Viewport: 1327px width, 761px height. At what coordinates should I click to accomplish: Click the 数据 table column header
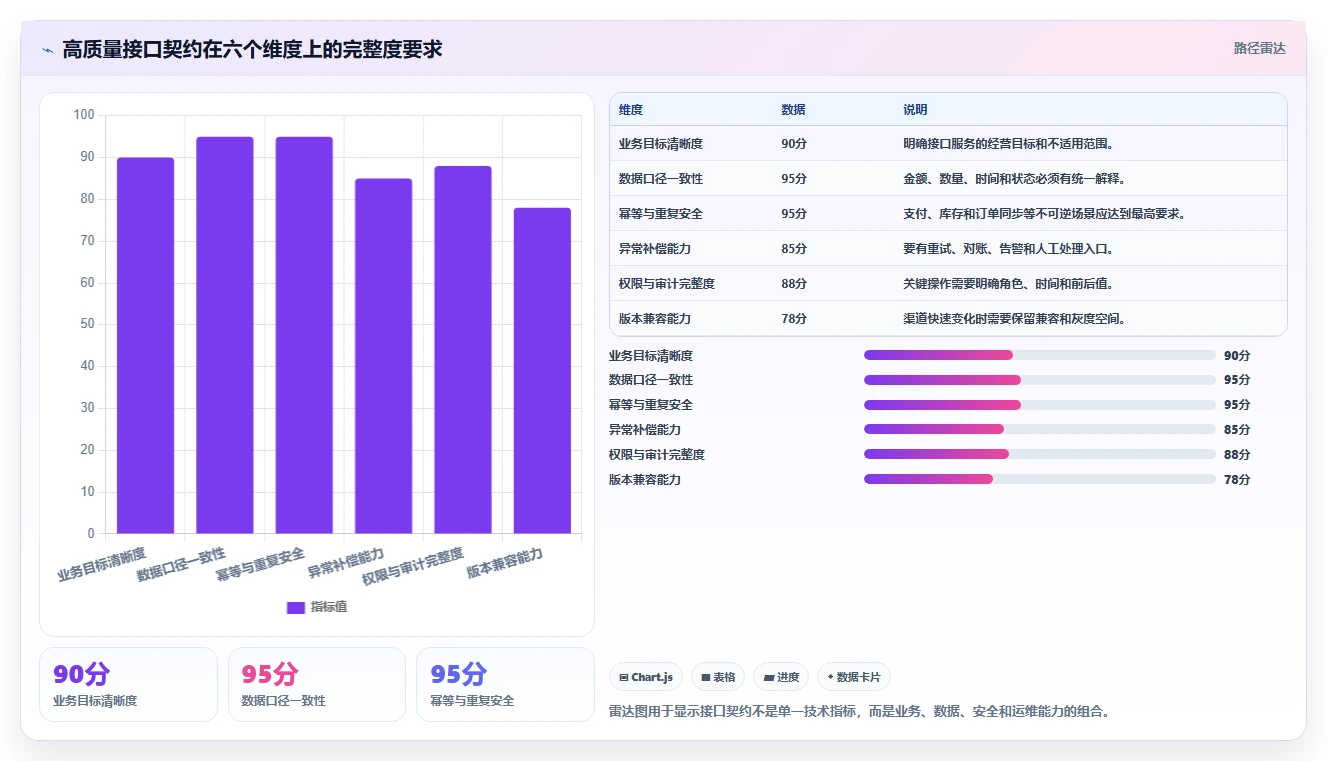pyautogui.click(x=793, y=109)
